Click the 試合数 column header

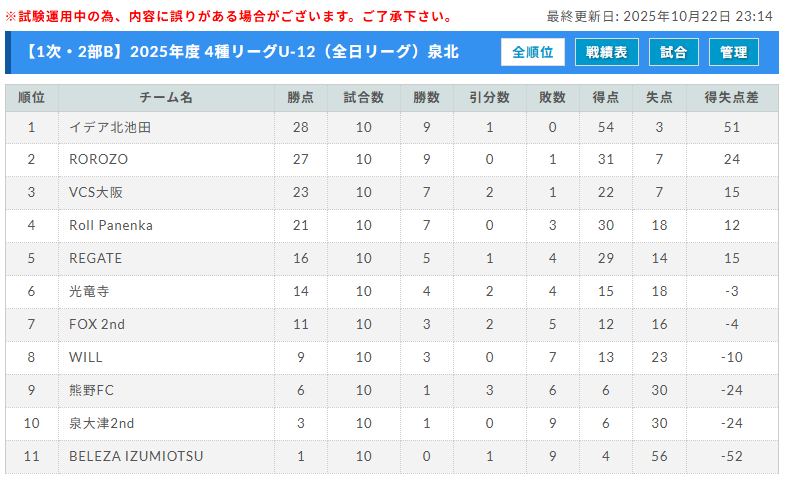point(363,97)
